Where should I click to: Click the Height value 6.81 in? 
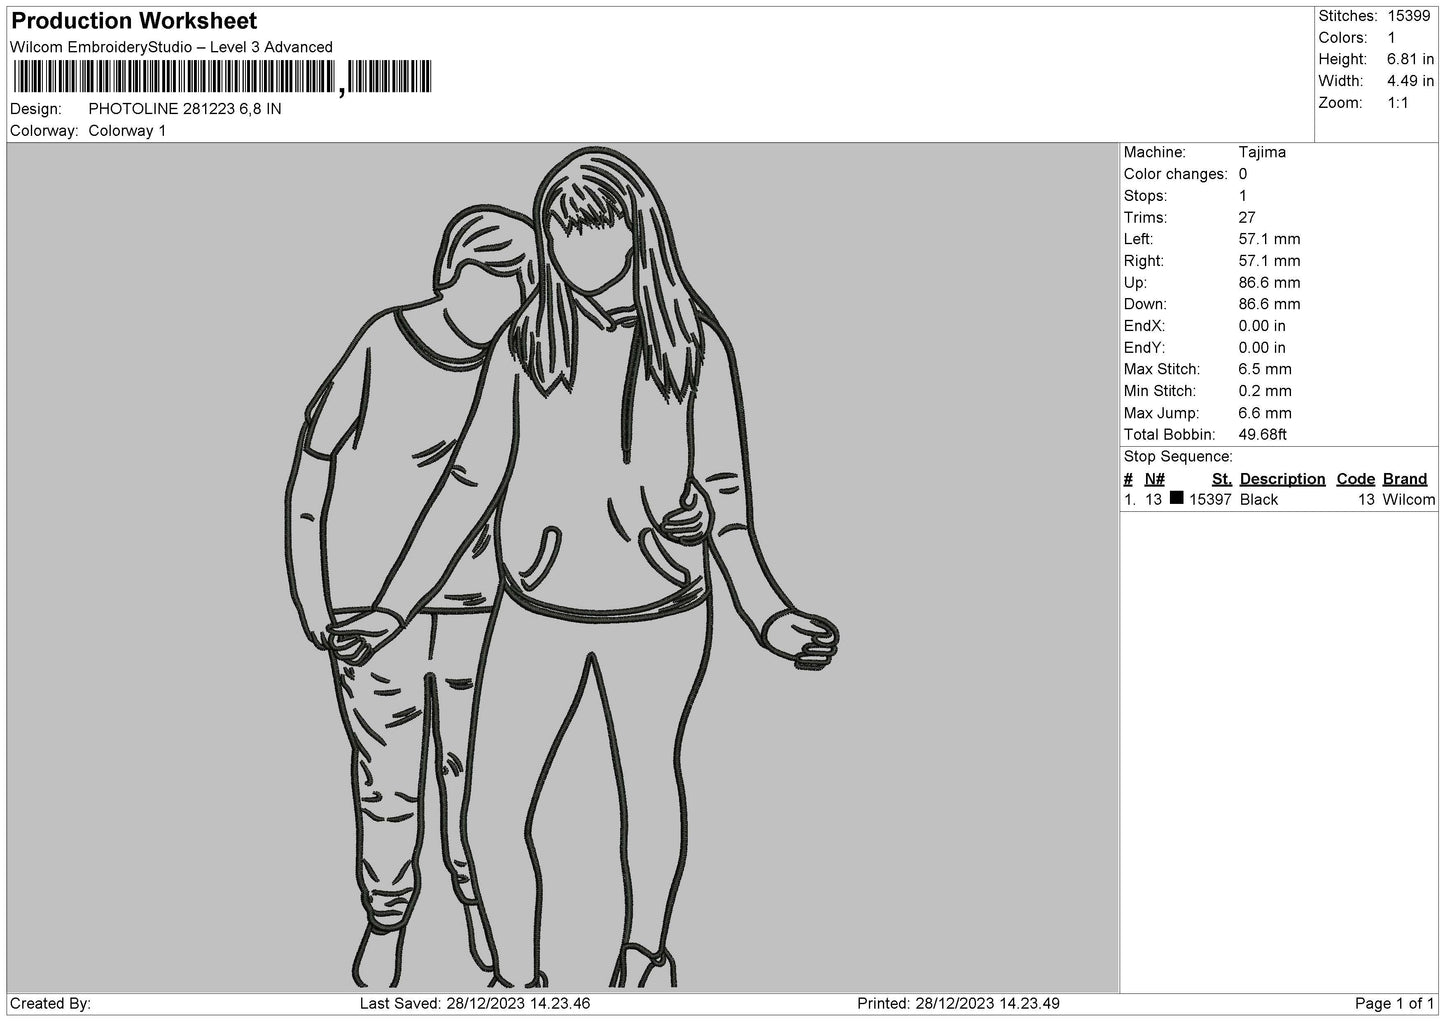pyautogui.click(x=1411, y=60)
